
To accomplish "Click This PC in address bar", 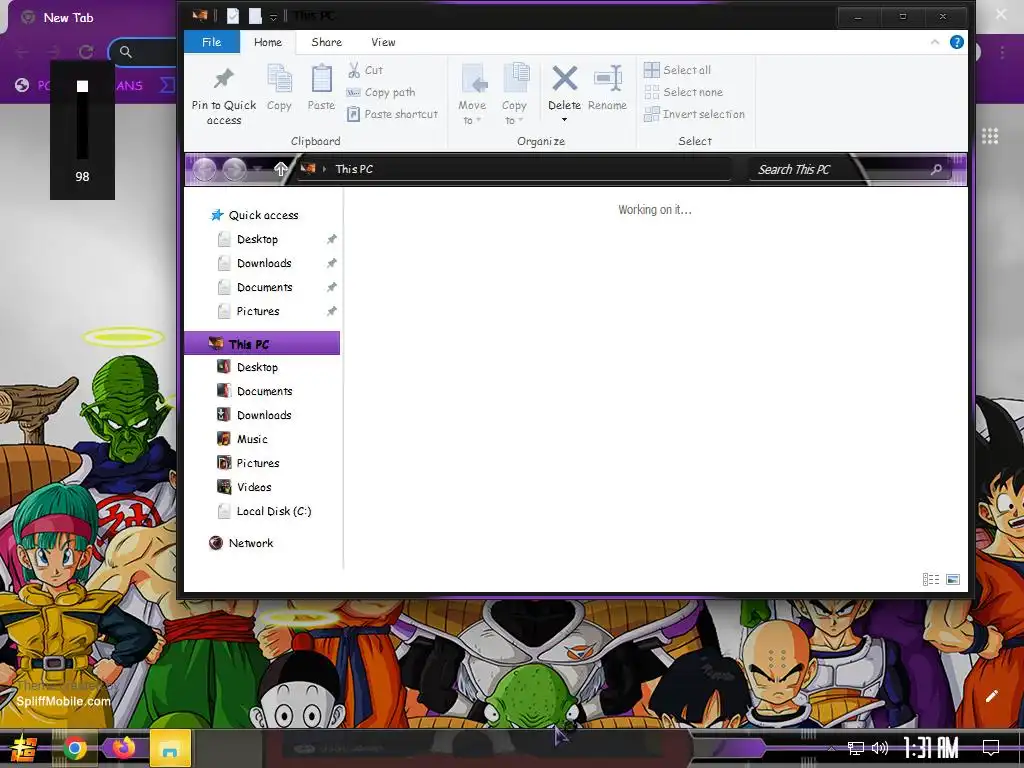I will [354, 169].
